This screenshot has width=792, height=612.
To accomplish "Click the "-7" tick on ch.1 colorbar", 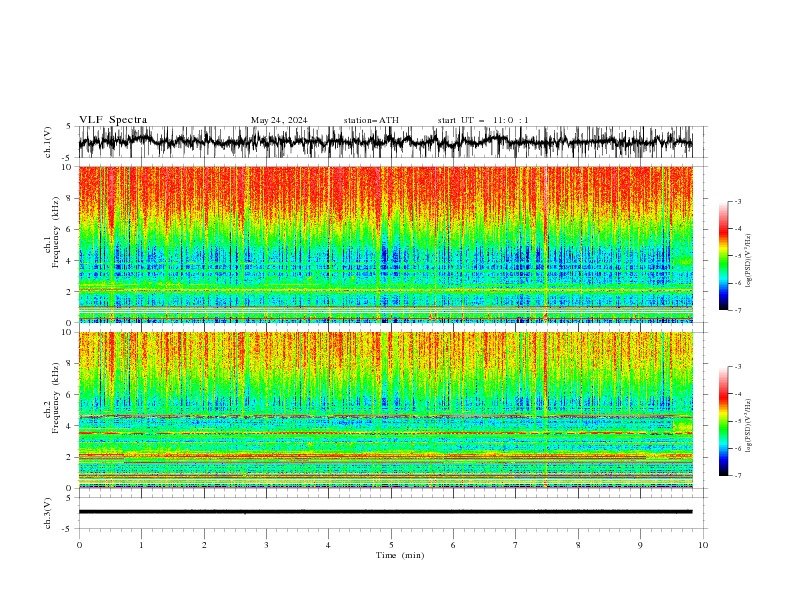I will click(x=738, y=311).
